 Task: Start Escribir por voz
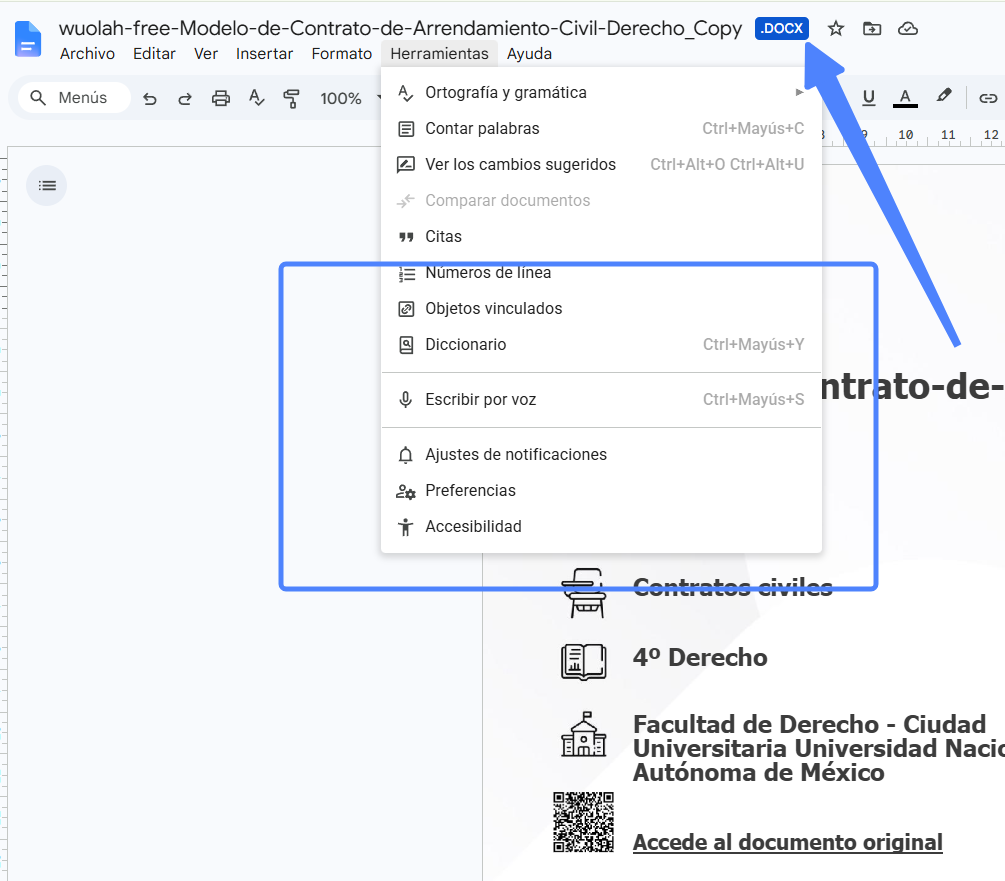(601, 399)
